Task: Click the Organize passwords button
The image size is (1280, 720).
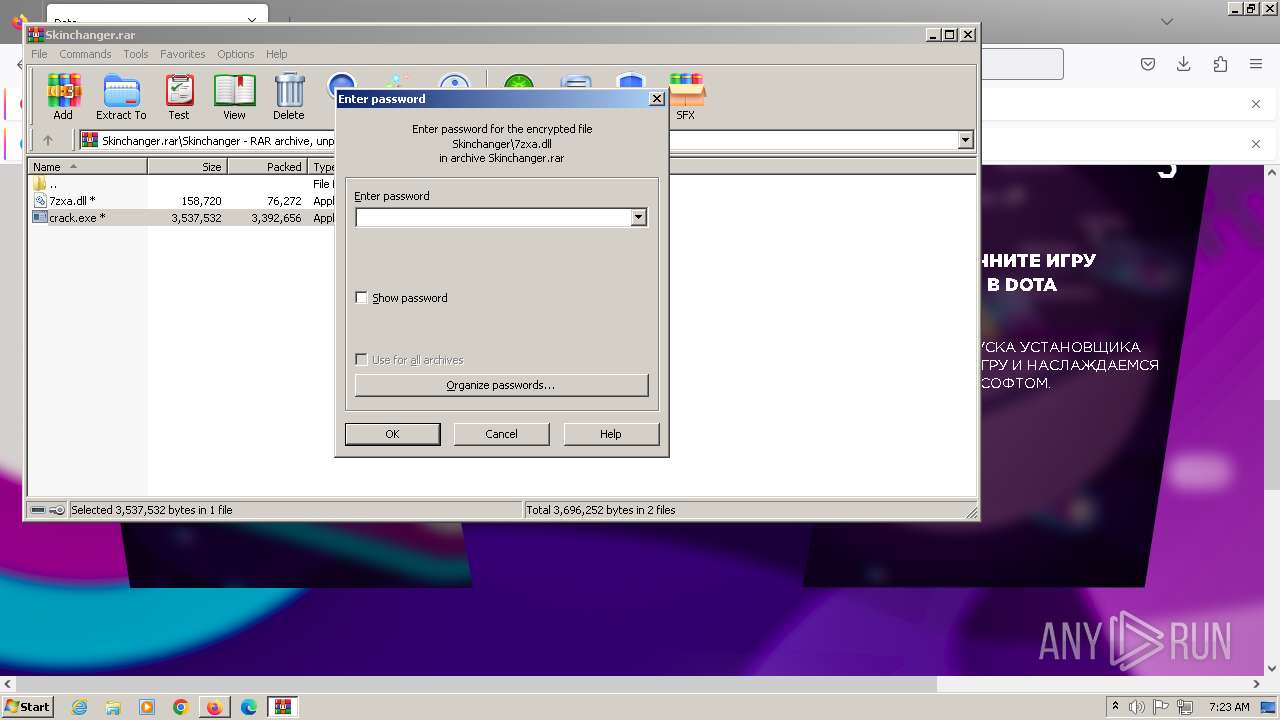Action: (x=501, y=385)
